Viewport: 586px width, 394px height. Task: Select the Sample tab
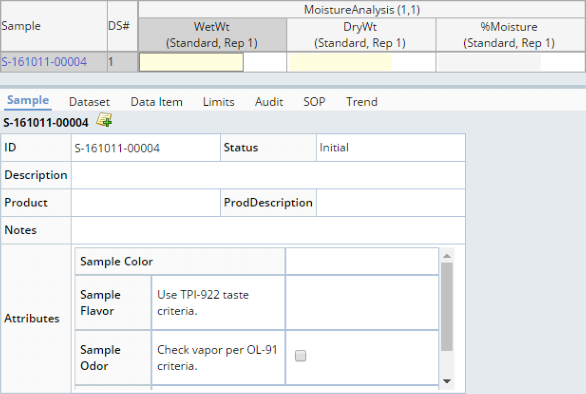click(28, 100)
